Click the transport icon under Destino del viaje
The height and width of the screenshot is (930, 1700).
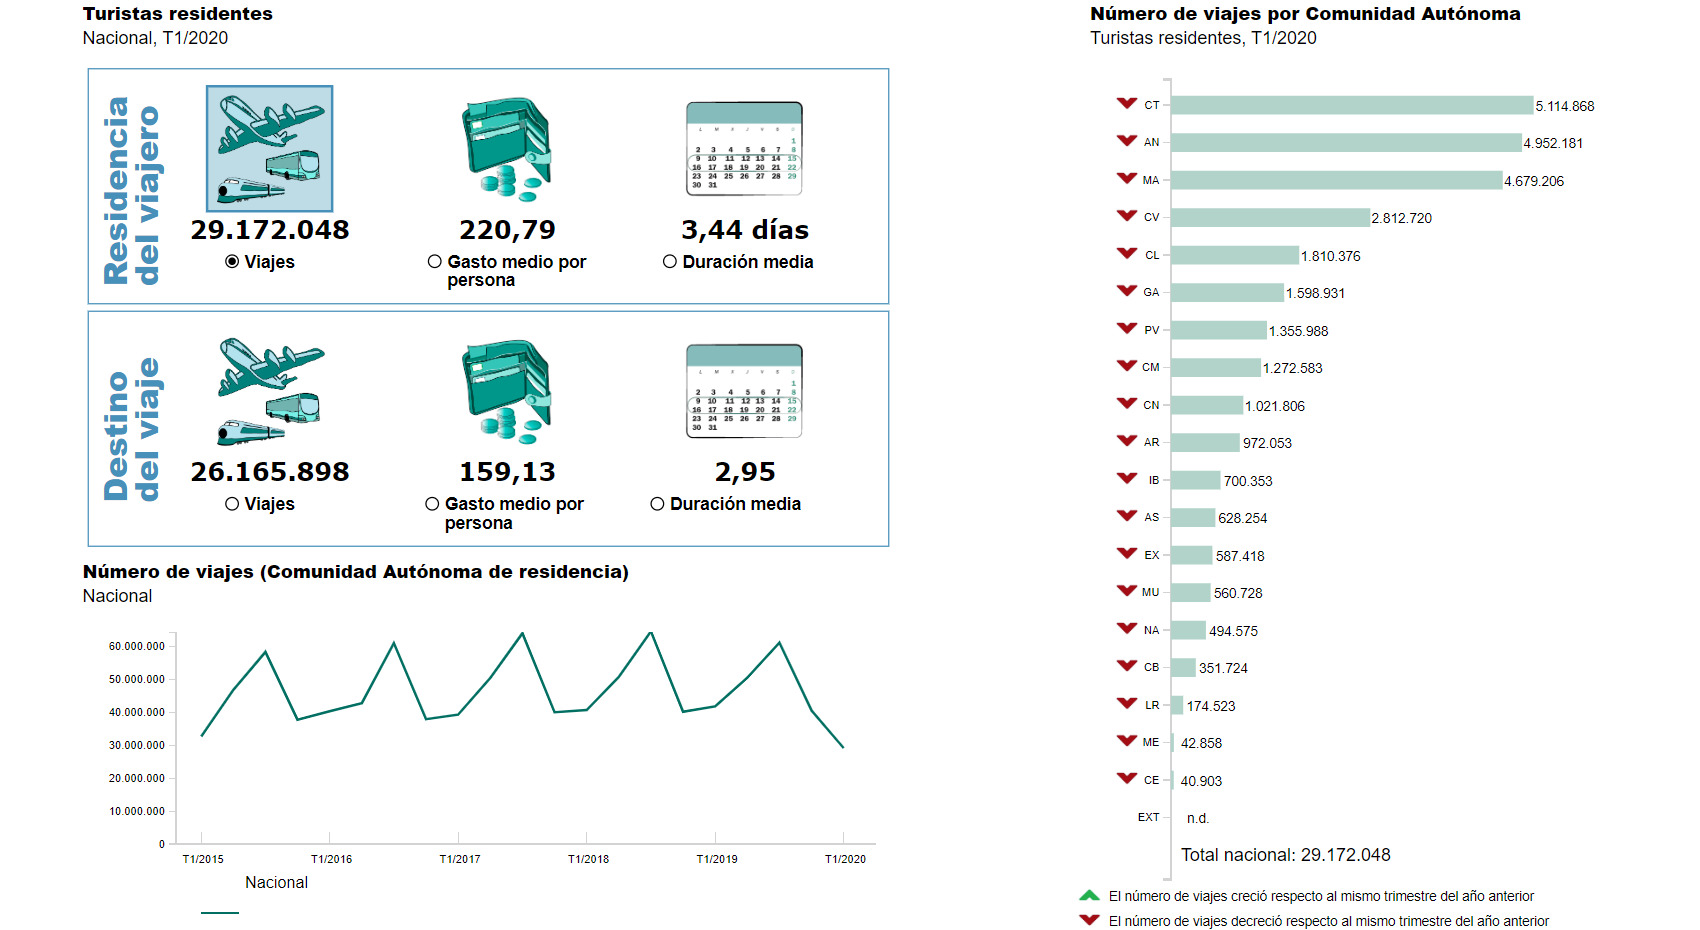point(269,391)
